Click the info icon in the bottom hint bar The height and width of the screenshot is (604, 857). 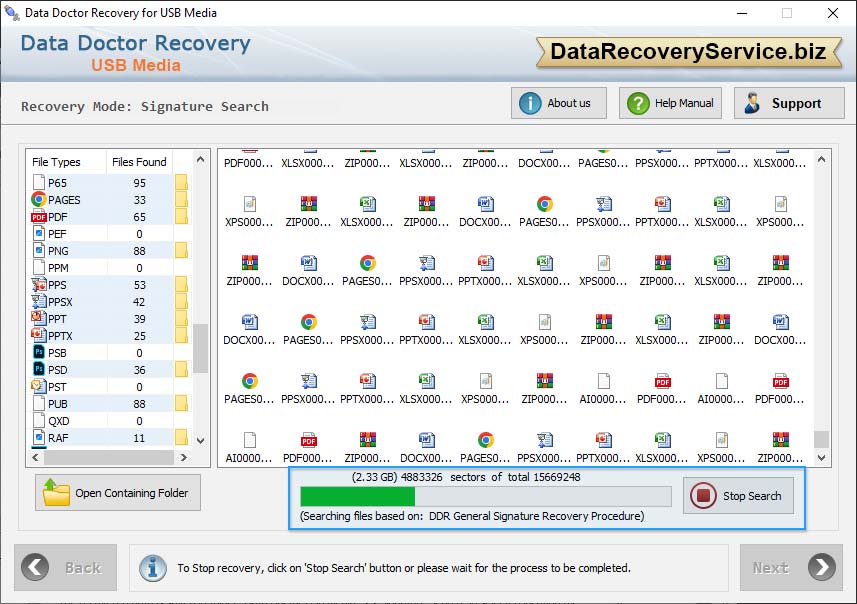(152, 568)
